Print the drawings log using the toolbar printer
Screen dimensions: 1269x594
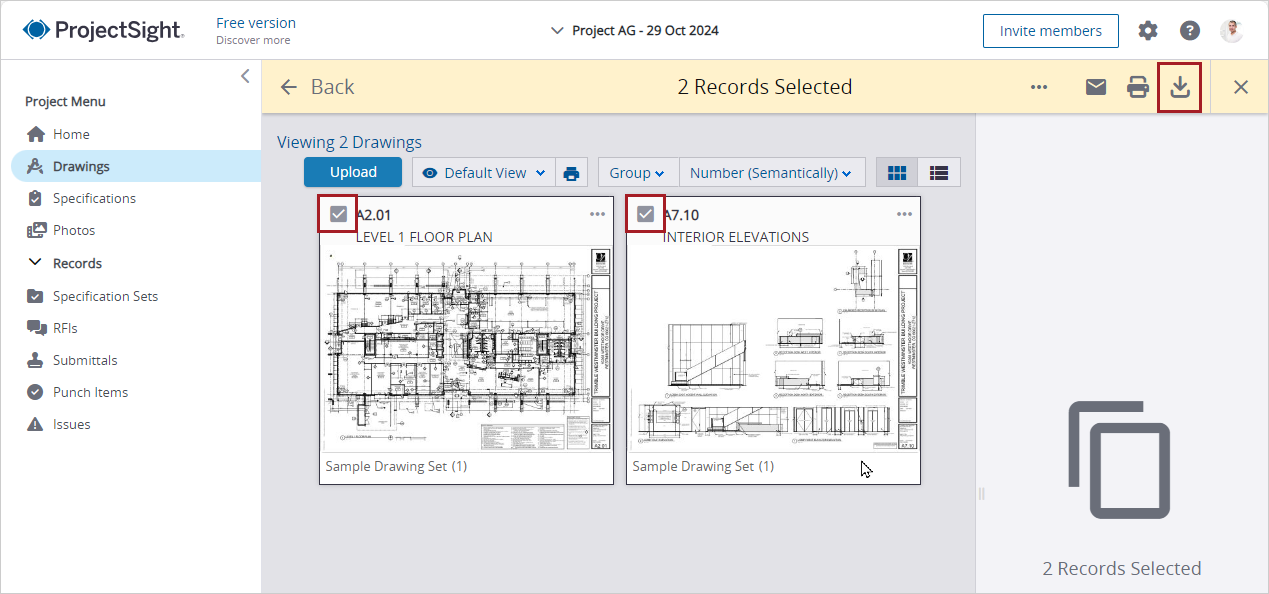(x=571, y=172)
